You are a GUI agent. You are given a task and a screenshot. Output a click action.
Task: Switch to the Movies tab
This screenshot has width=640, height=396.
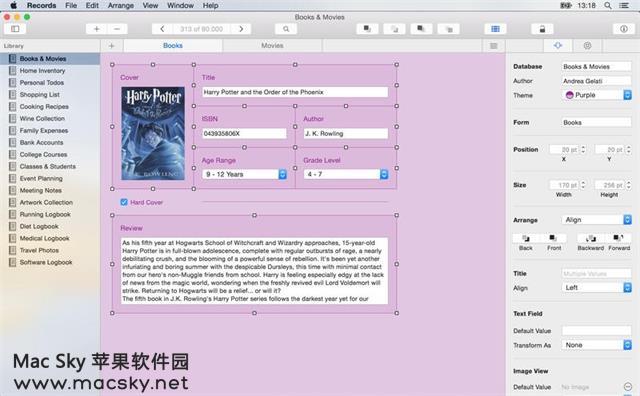coord(272,46)
